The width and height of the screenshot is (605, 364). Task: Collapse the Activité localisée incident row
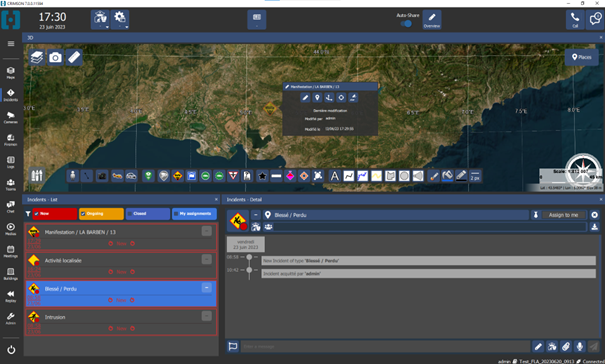(x=207, y=259)
